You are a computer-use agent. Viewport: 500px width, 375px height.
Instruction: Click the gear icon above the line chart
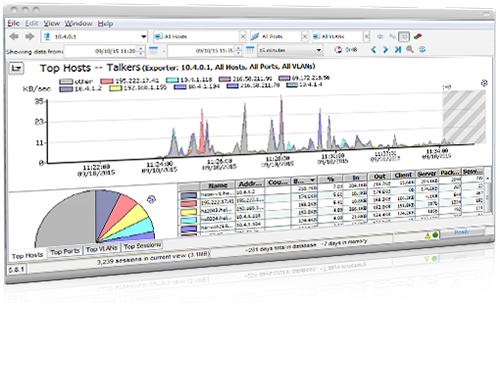point(484,83)
